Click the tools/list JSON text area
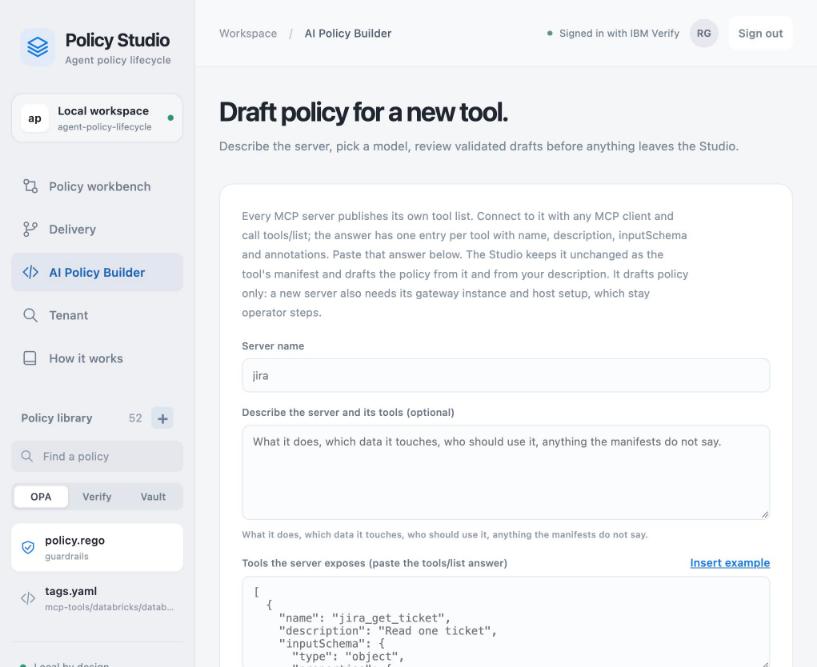 pos(505,622)
